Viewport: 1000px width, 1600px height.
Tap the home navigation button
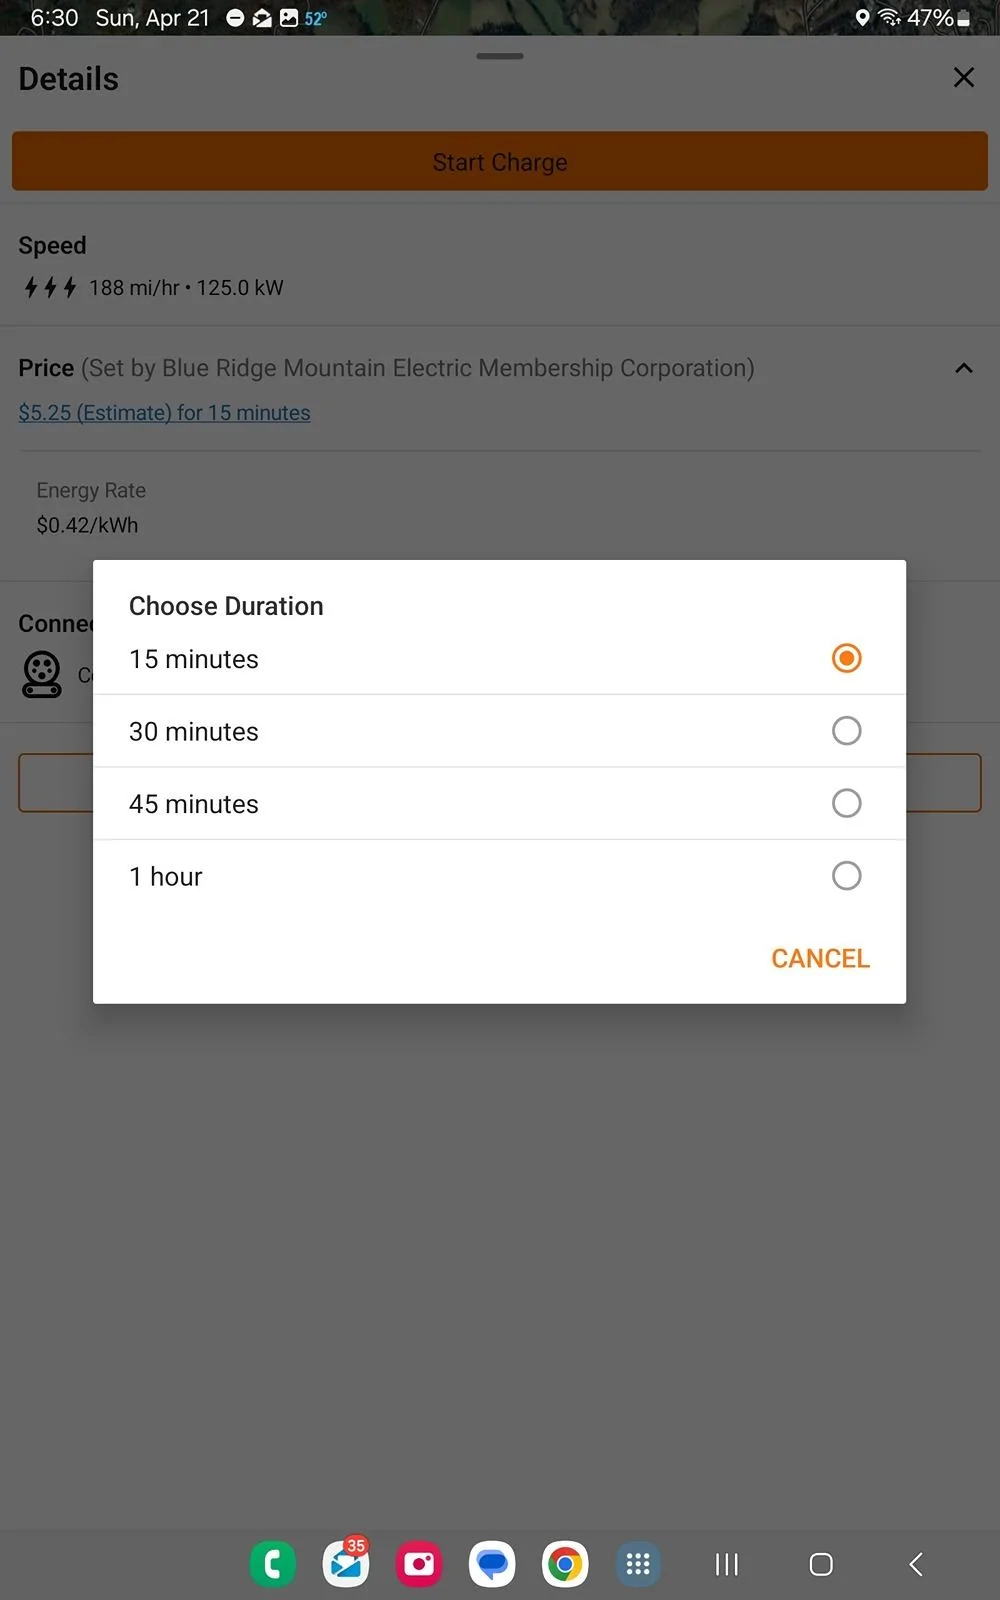(x=821, y=1564)
